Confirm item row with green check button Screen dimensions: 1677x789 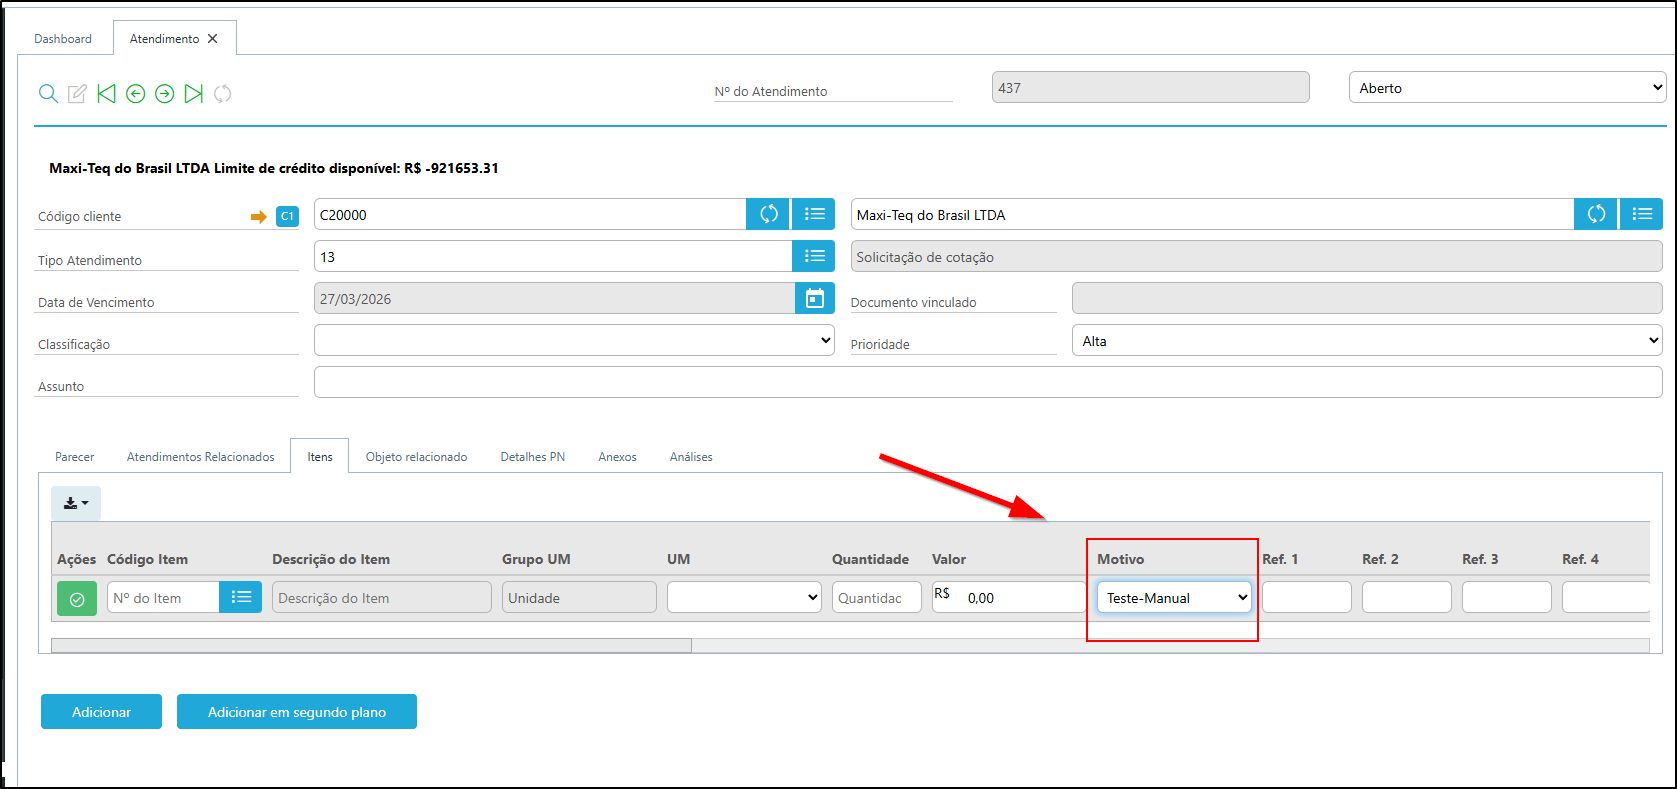coord(77,598)
